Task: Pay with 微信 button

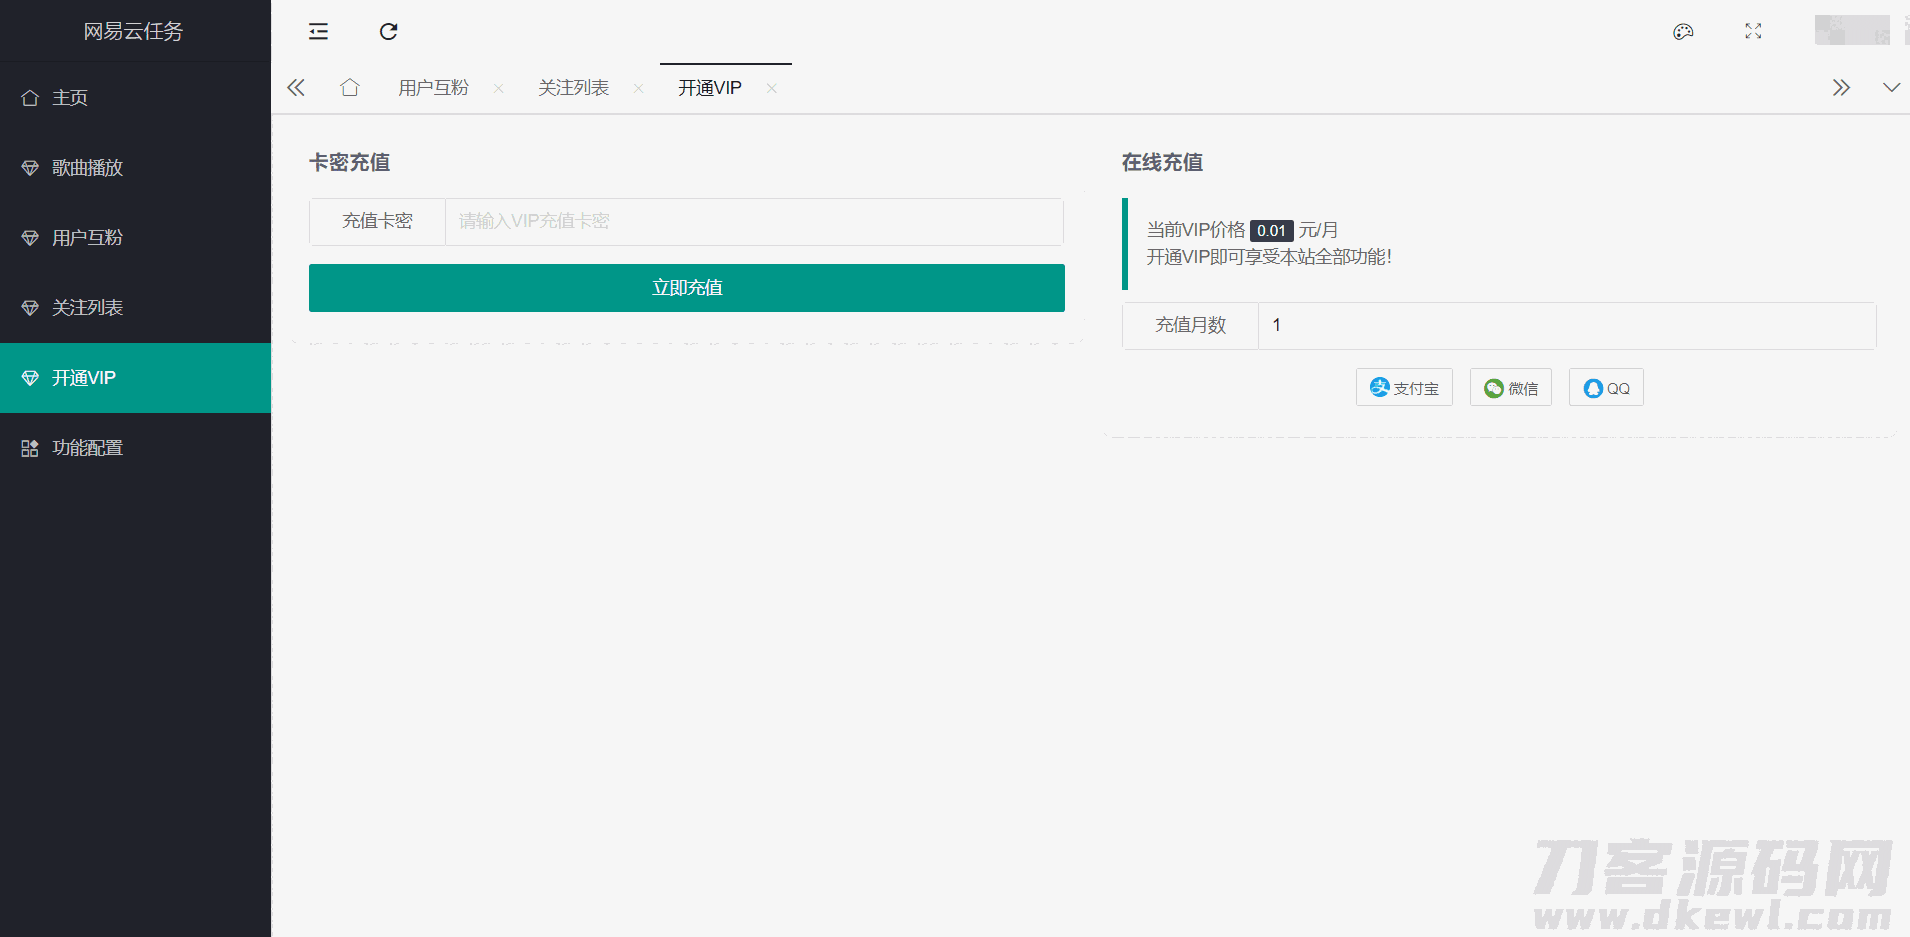Action: pyautogui.click(x=1510, y=388)
